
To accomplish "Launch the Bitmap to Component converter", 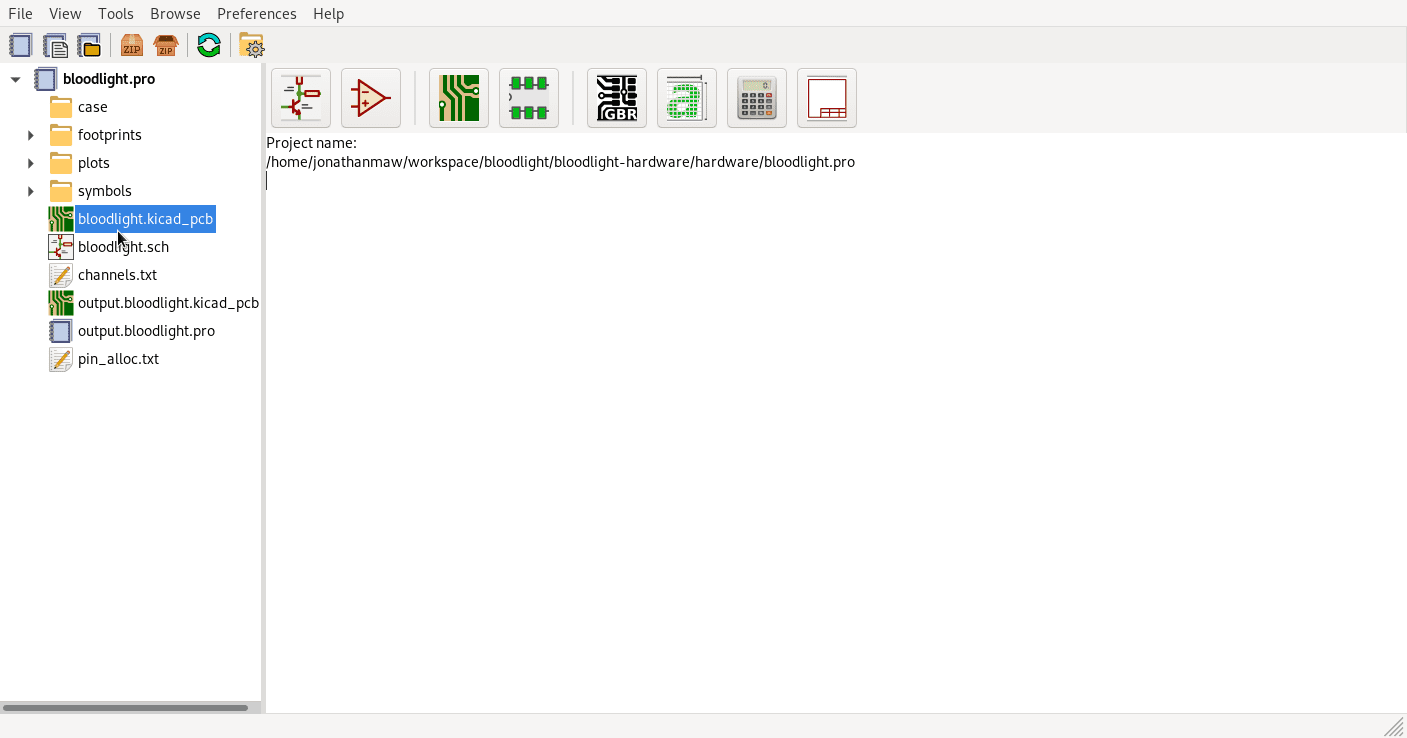I will [687, 98].
